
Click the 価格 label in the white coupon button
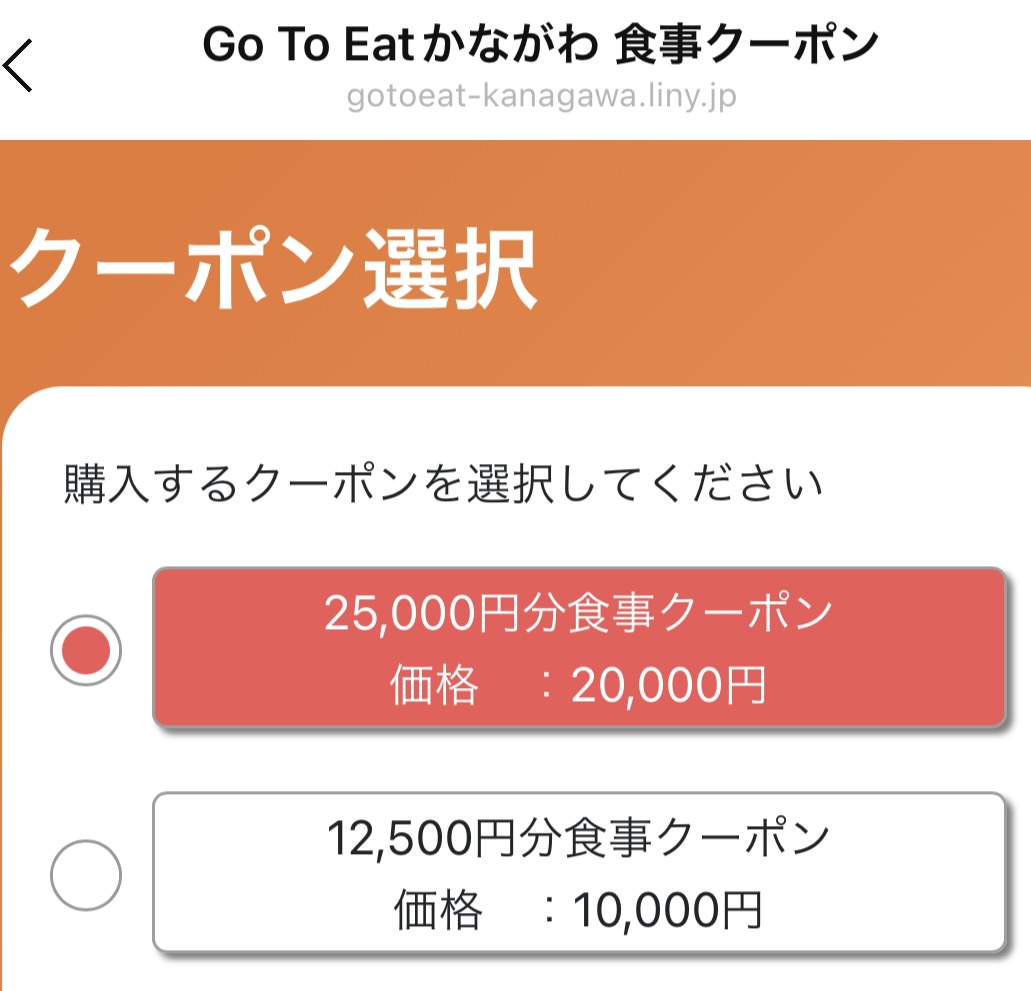(437, 910)
